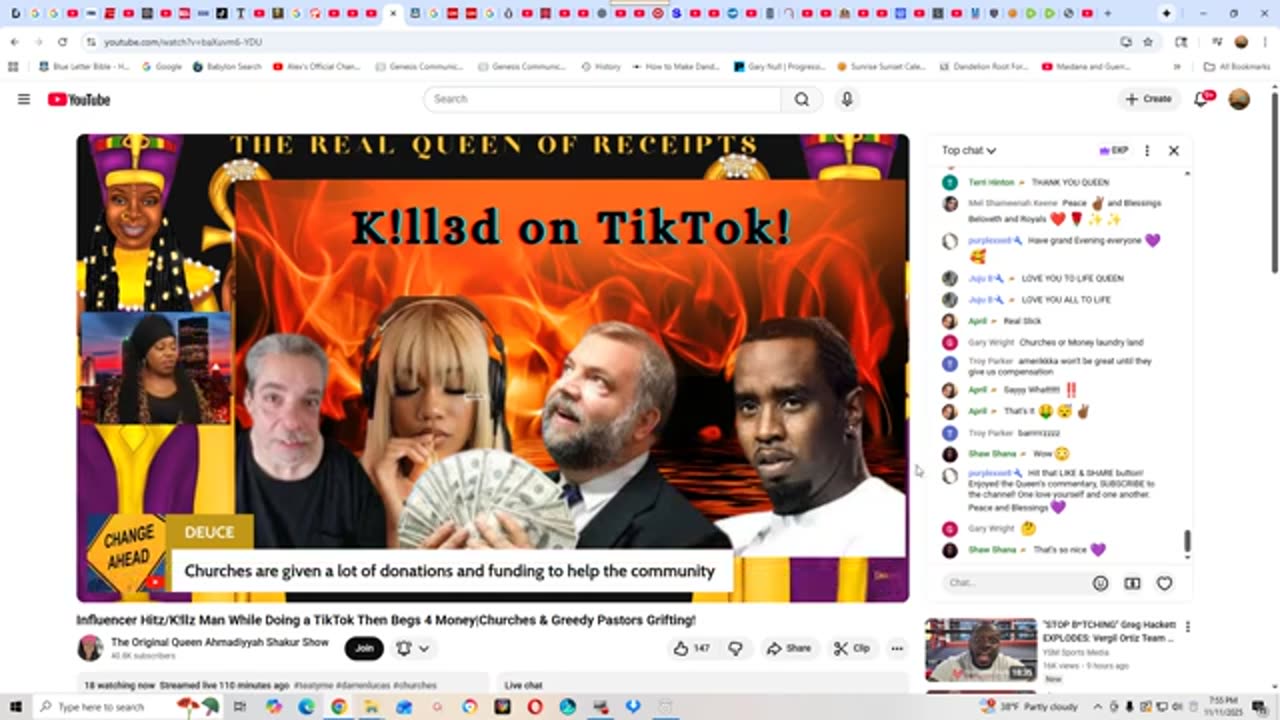
Task: Open Dandelion Root bookmark
Action: [x=984, y=66]
